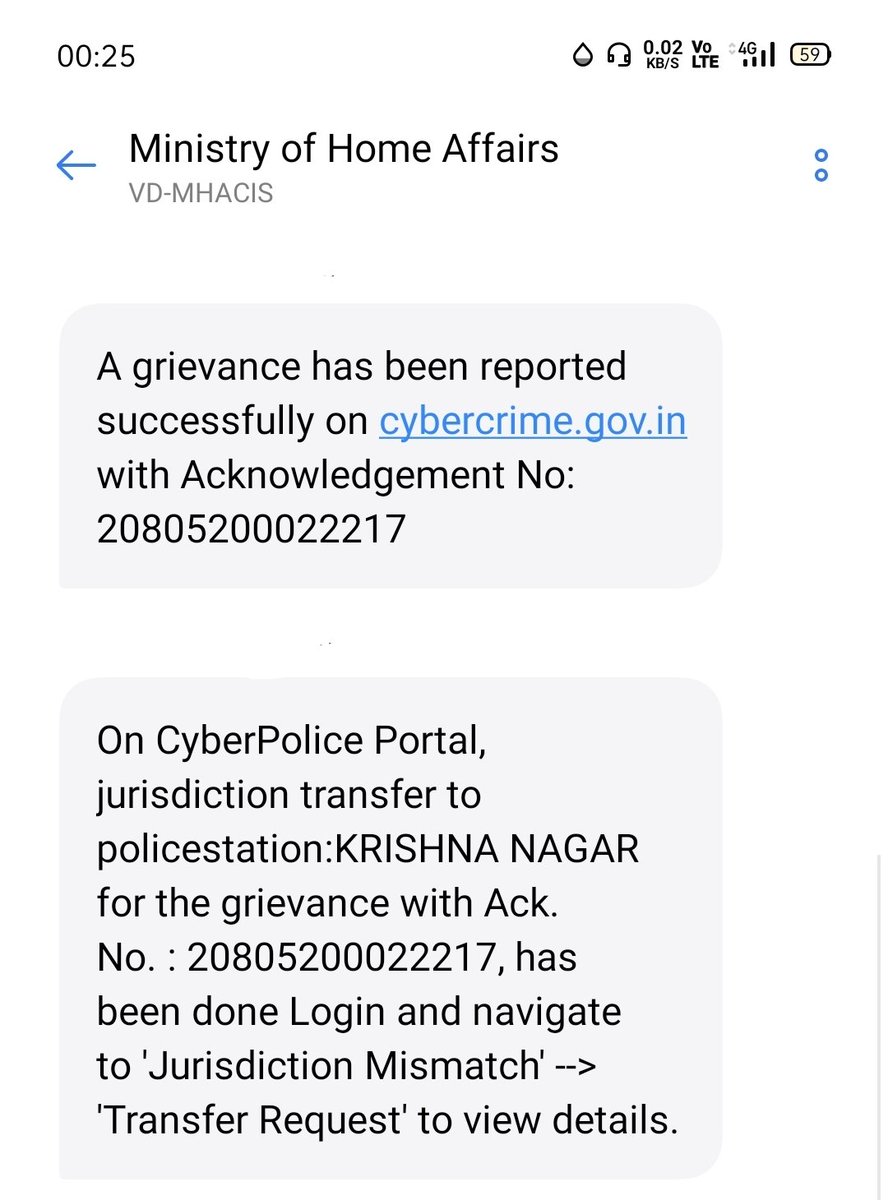The width and height of the screenshot is (888, 1200).
Task: Tap the VD-MHACIS sender ID
Action: coord(201,193)
